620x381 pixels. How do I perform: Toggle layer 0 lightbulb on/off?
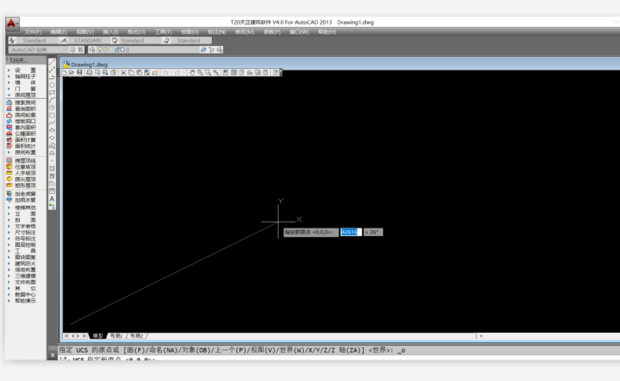point(100,50)
